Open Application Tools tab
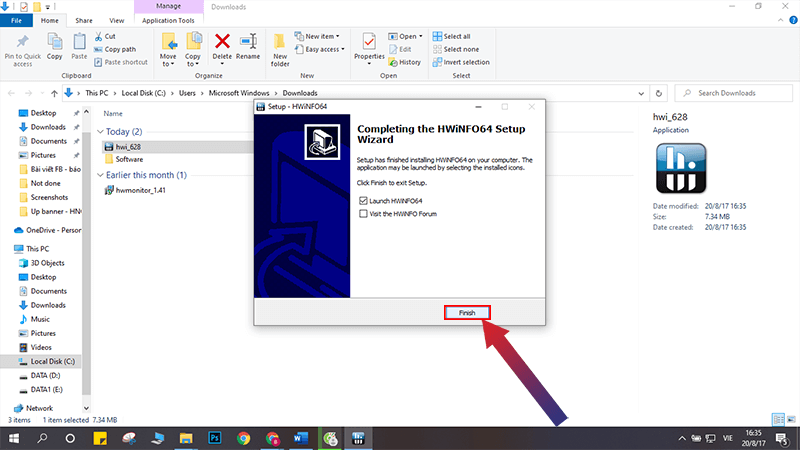 (x=168, y=20)
